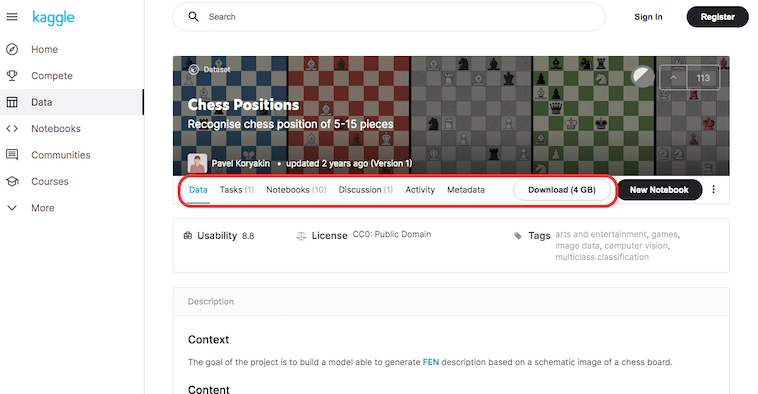Switch to the Tasks (1) tab
Image resolution: width=758 pixels, height=394 pixels.
pyautogui.click(x=237, y=190)
